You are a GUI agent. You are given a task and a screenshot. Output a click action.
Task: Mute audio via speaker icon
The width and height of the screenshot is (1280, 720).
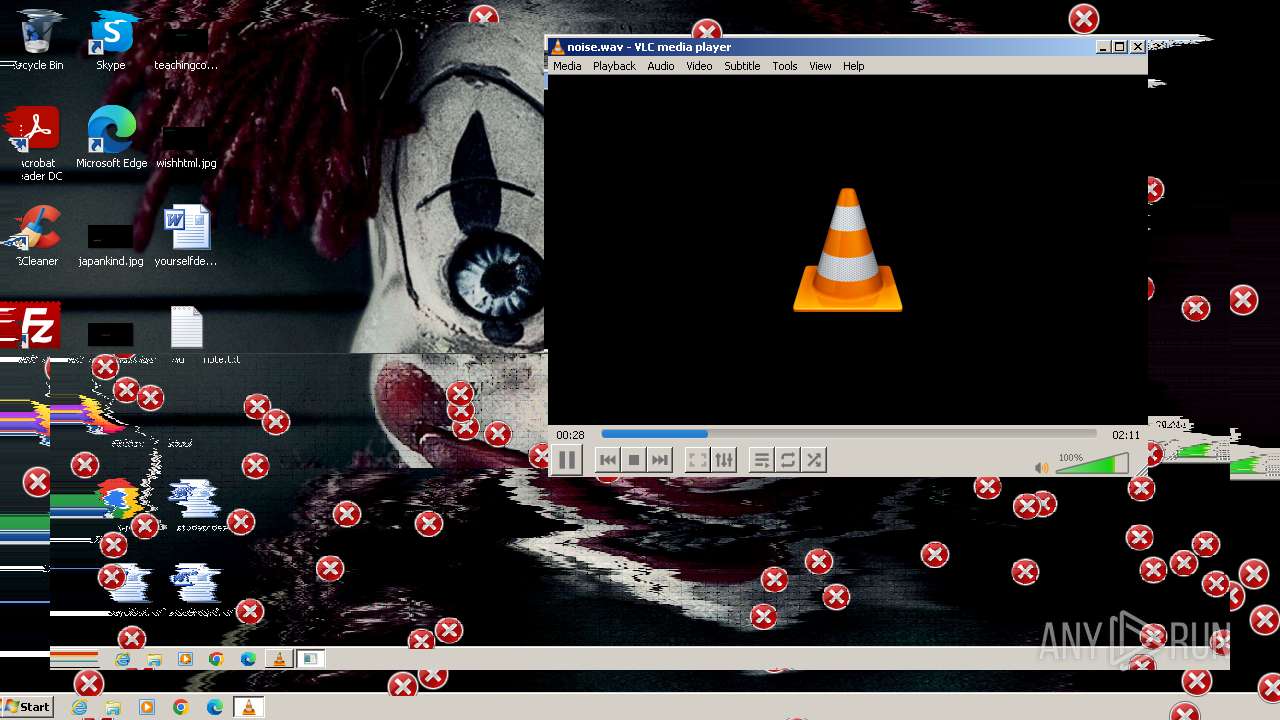pyautogui.click(x=1042, y=467)
